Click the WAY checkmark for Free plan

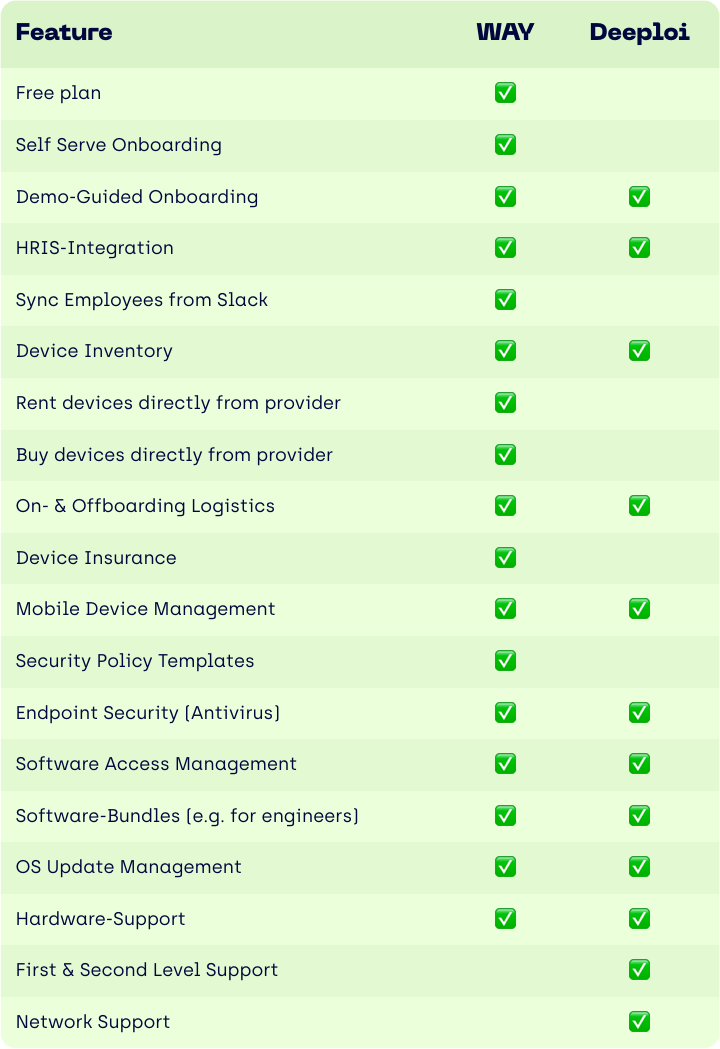[505, 93]
